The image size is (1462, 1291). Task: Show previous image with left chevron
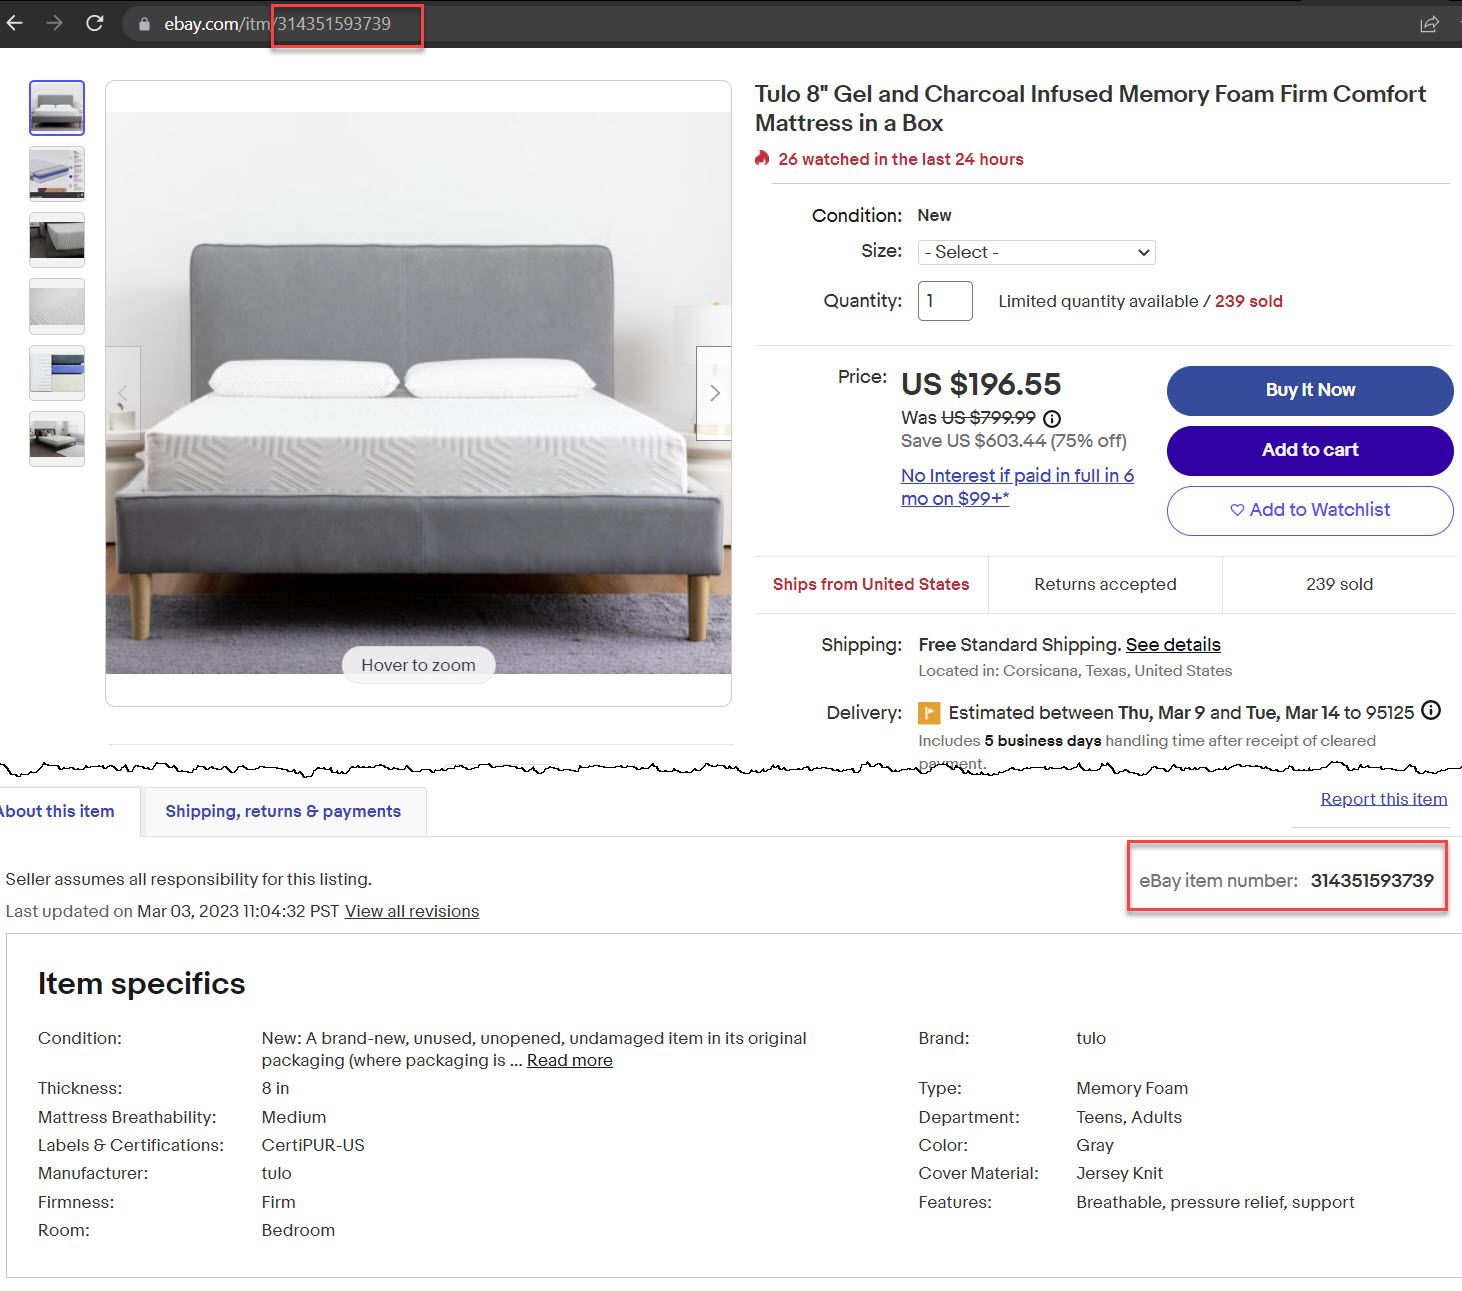[x=123, y=393]
